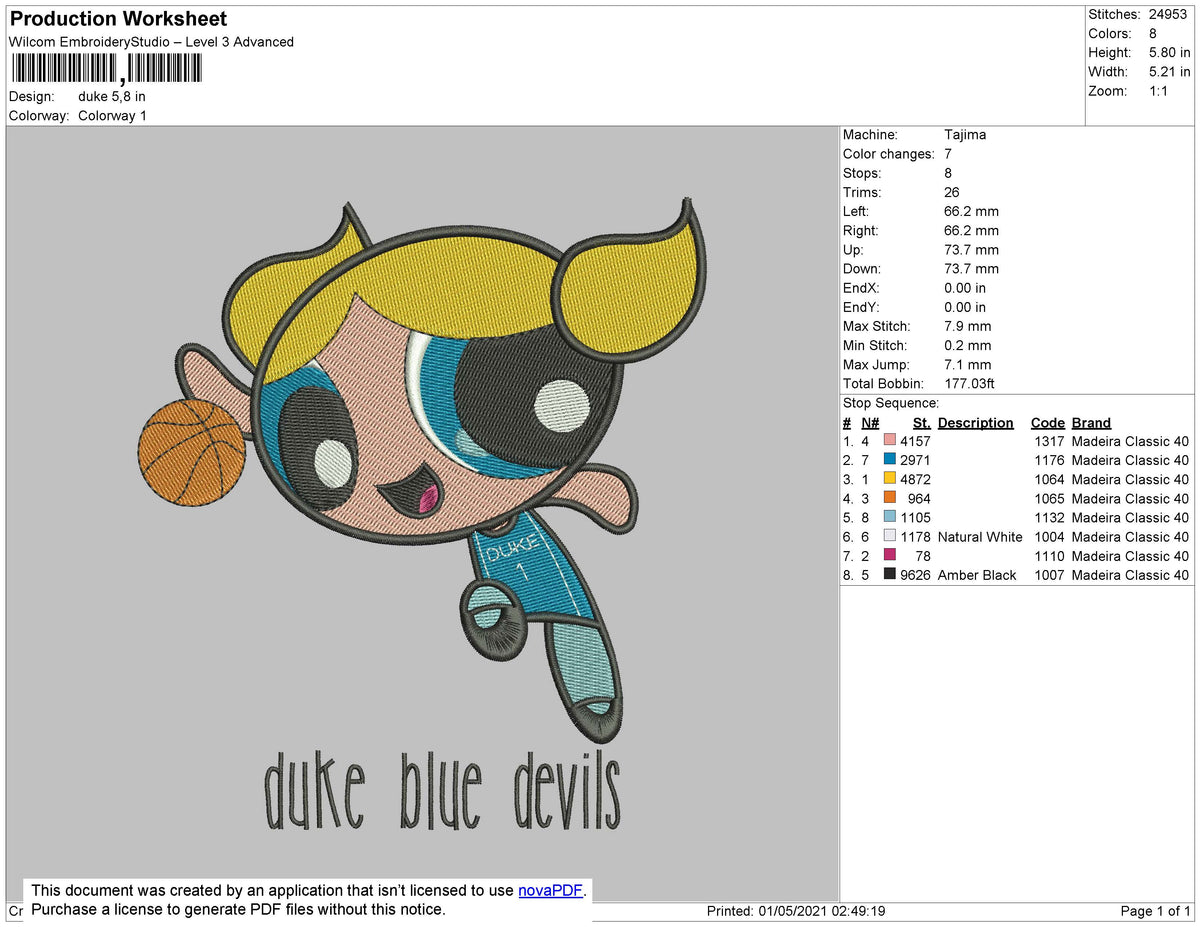Click the pink thread swatch 1317
Screen dimensions: 1200x927
(890, 441)
